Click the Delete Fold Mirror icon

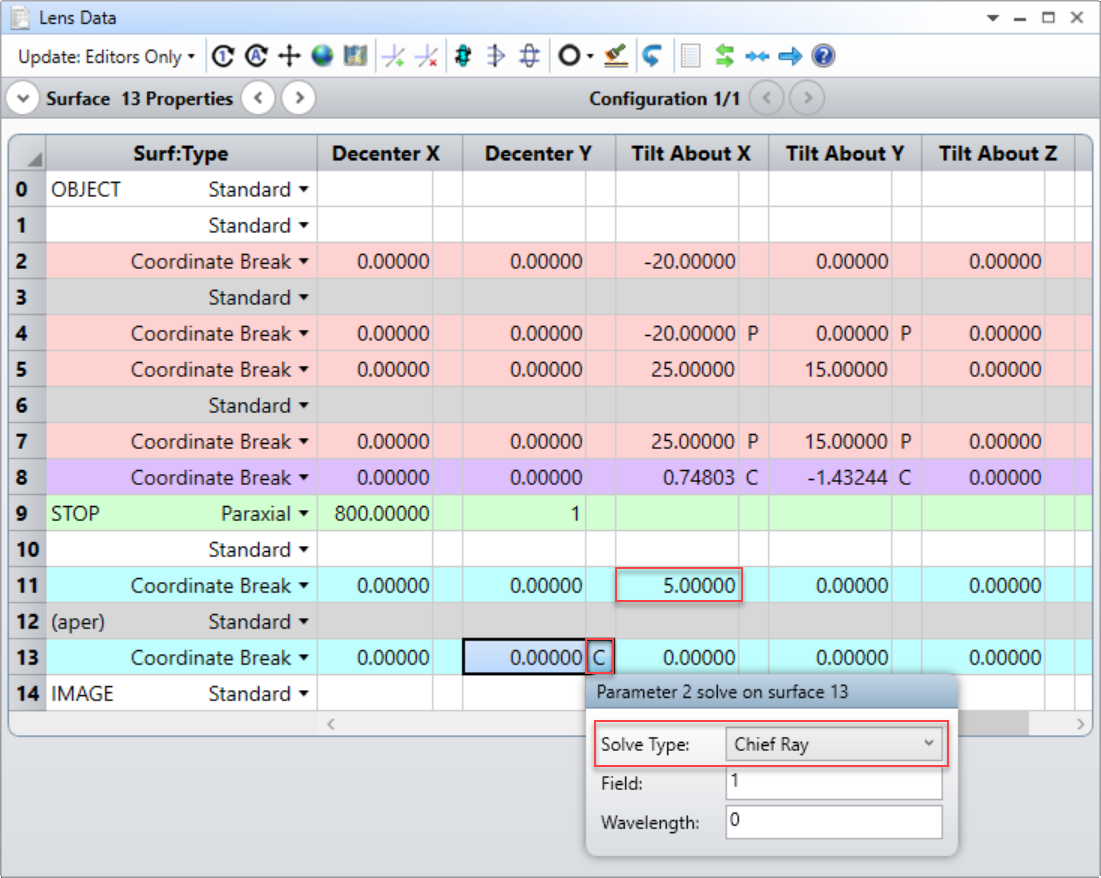pos(427,56)
